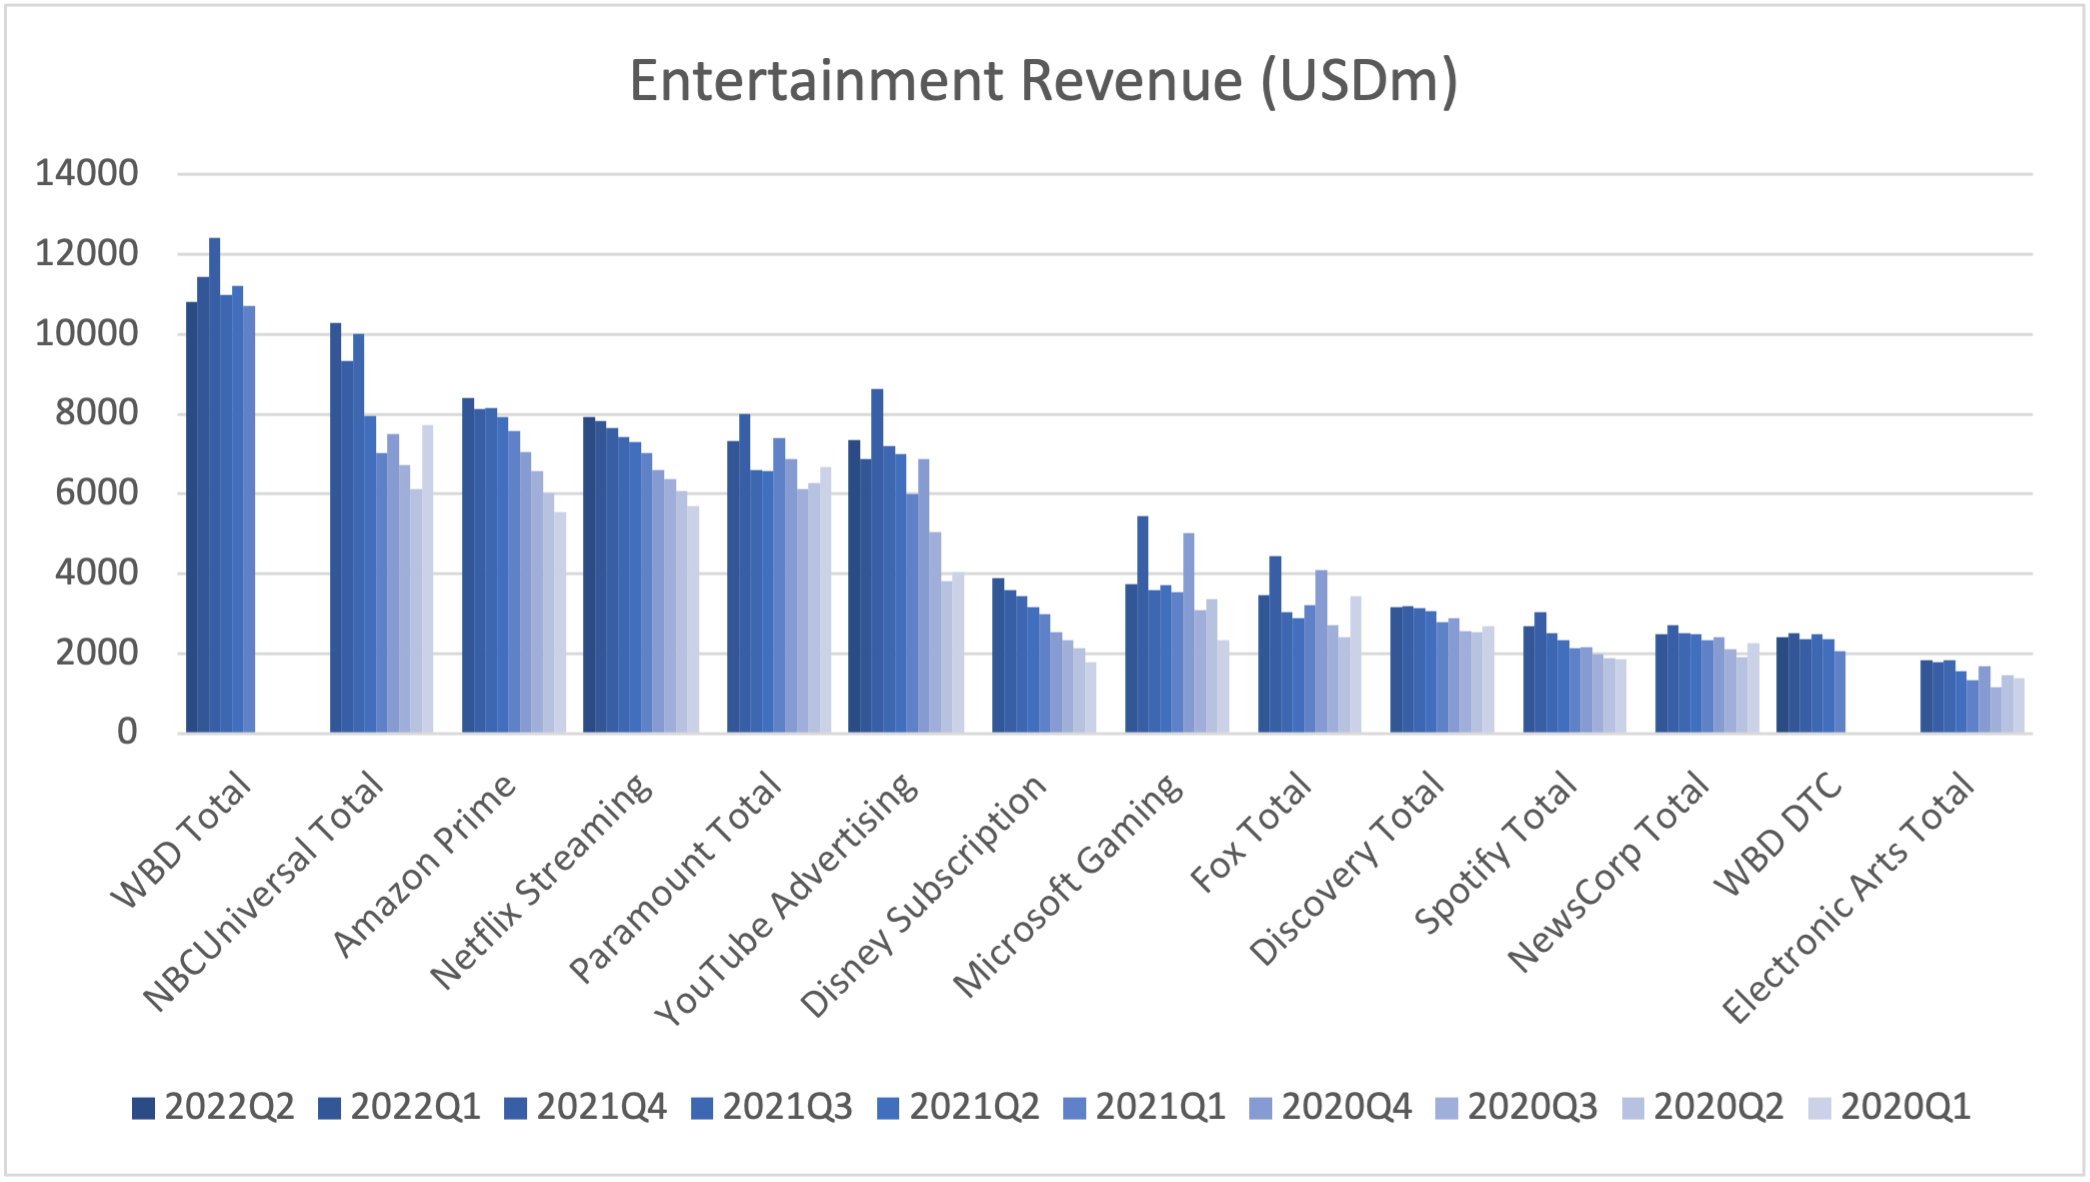2090x1182 pixels.
Task: Click the 'WBD Total' axis label
Action: [180, 839]
